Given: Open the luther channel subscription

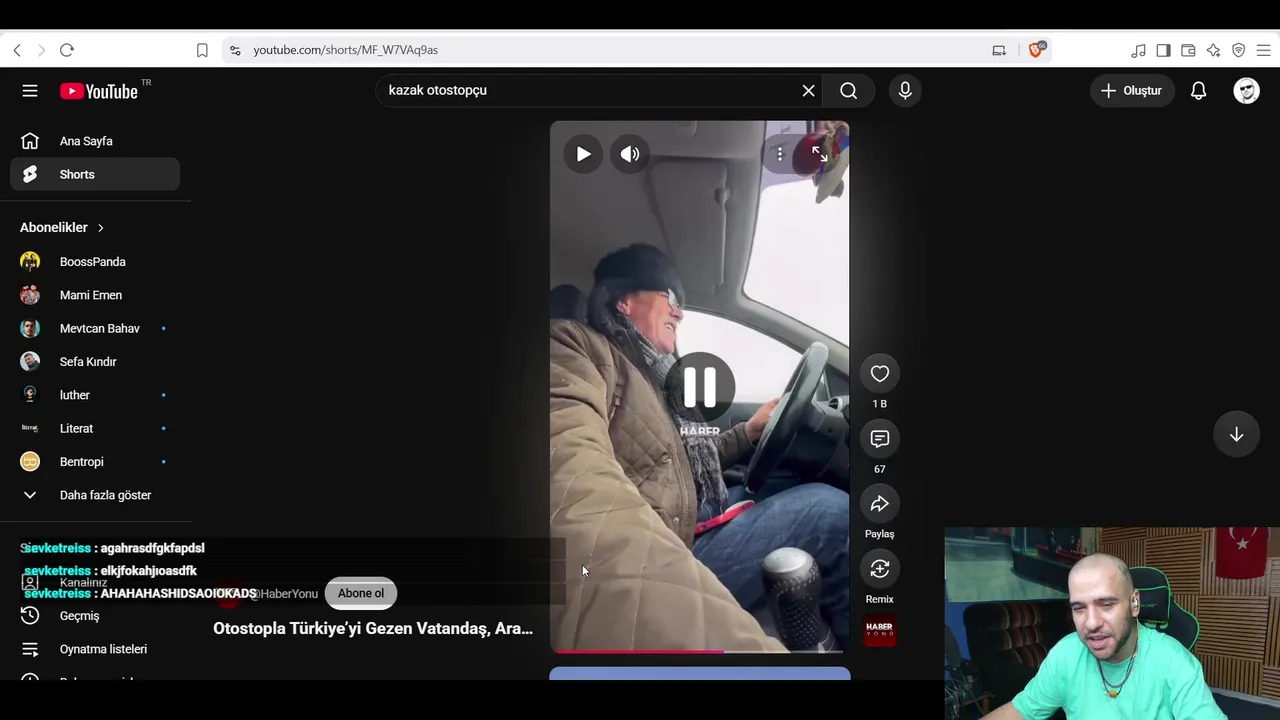Looking at the screenshot, I should pyautogui.click(x=95, y=395).
